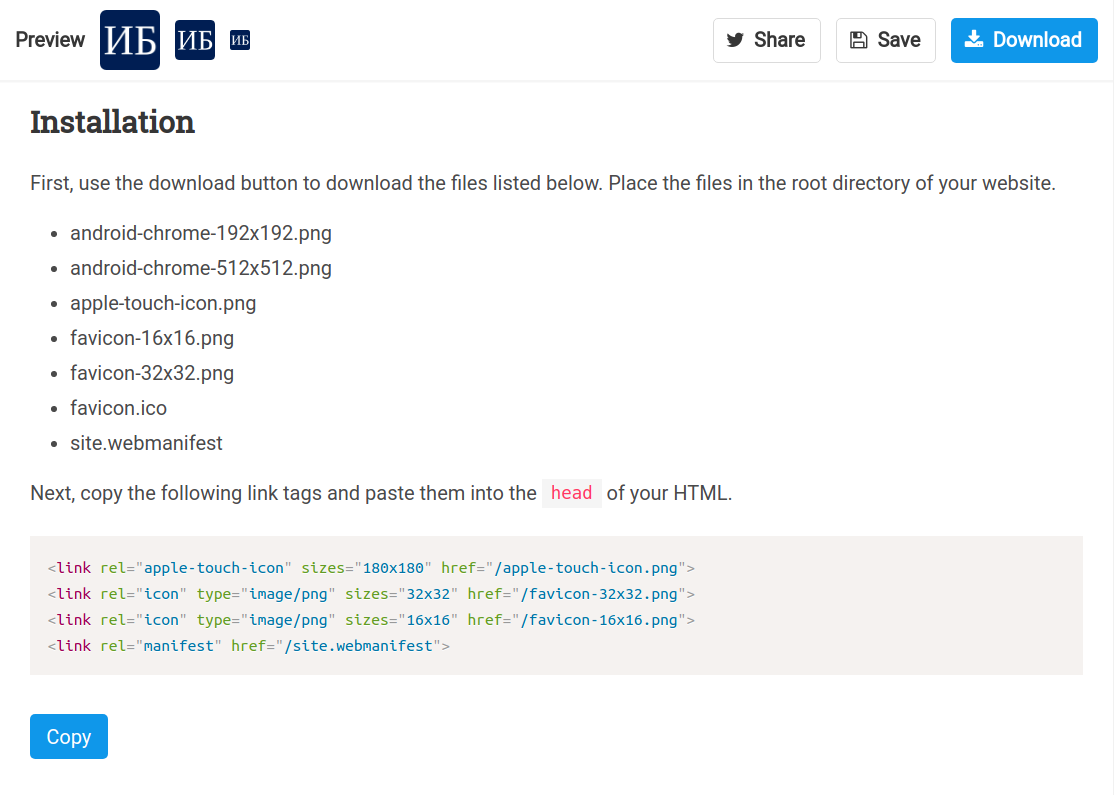1114x795 pixels.
Task: Share the favicon via Share button
Action: pos(767,40)
